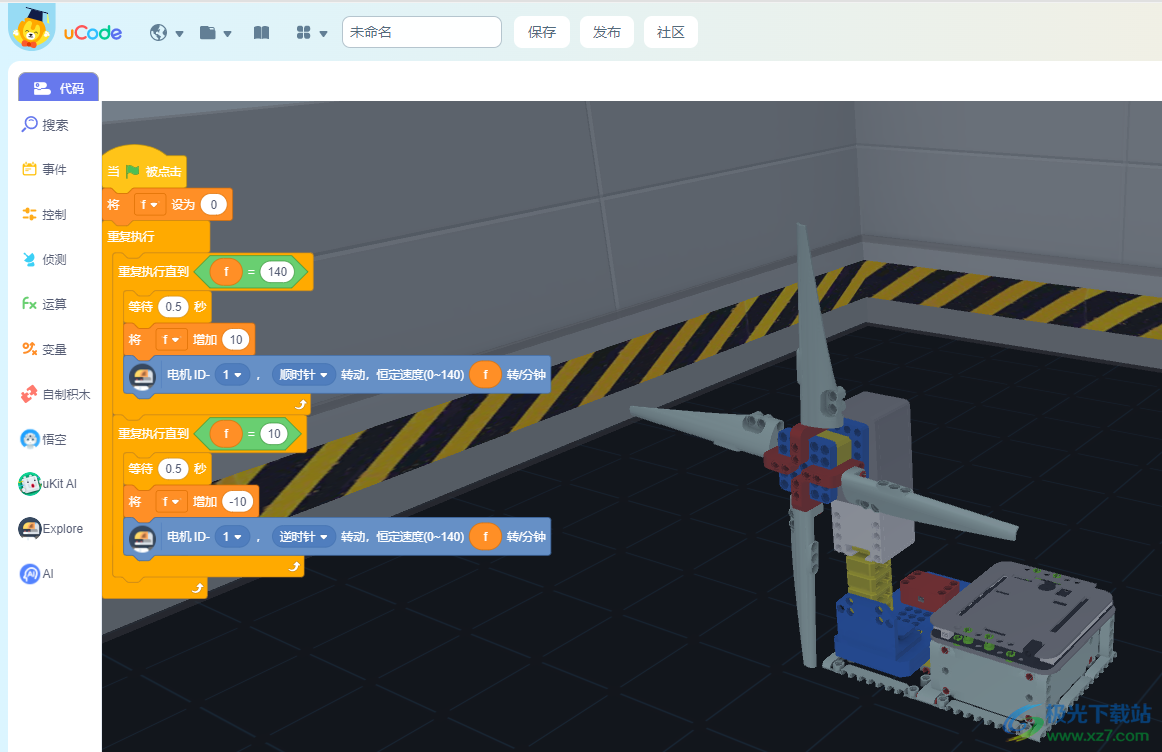This screenshot has width=1162, height=752.
Task: Open the 顺时针 rotation direction dropdown
Action: coord(304,375)
